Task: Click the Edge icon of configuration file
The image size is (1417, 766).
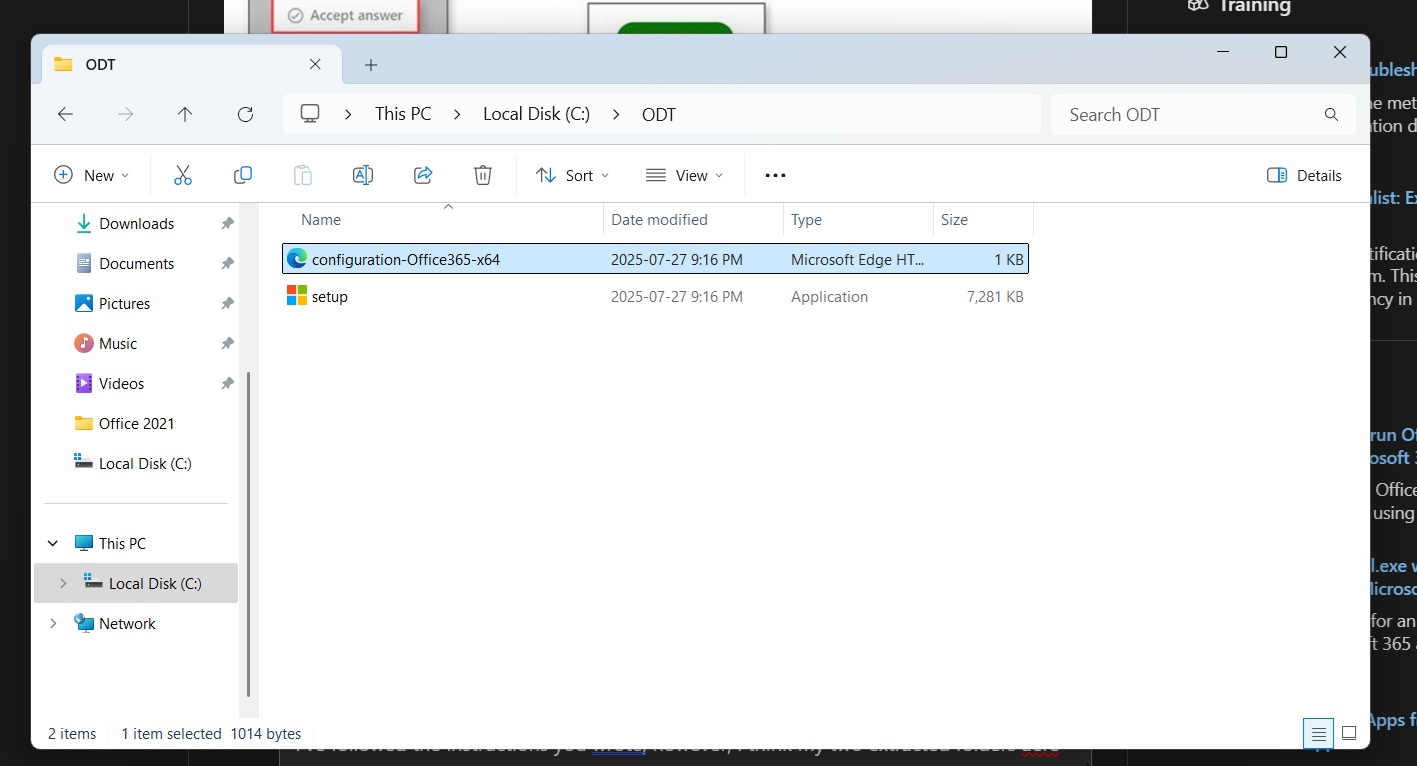Action: [297, 258]
